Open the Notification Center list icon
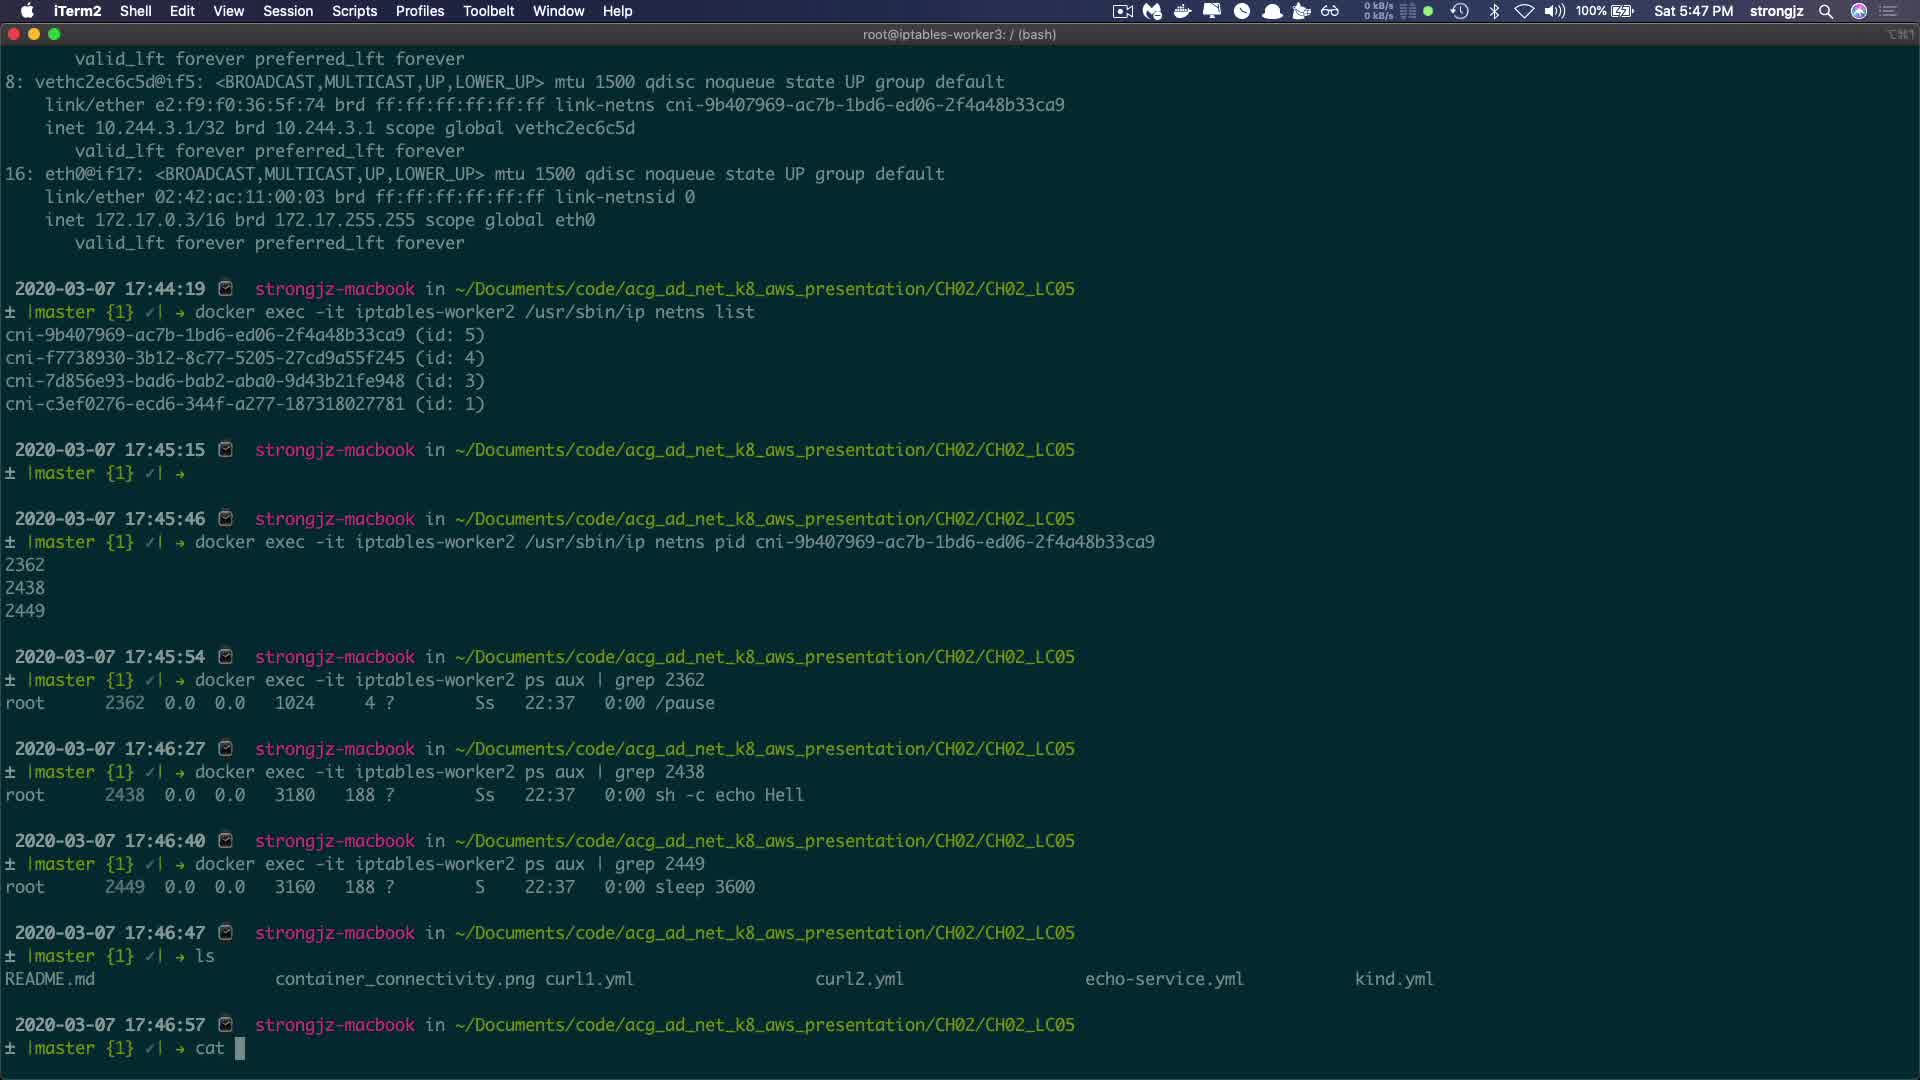1920x1080 pixels. point(1889,11)
